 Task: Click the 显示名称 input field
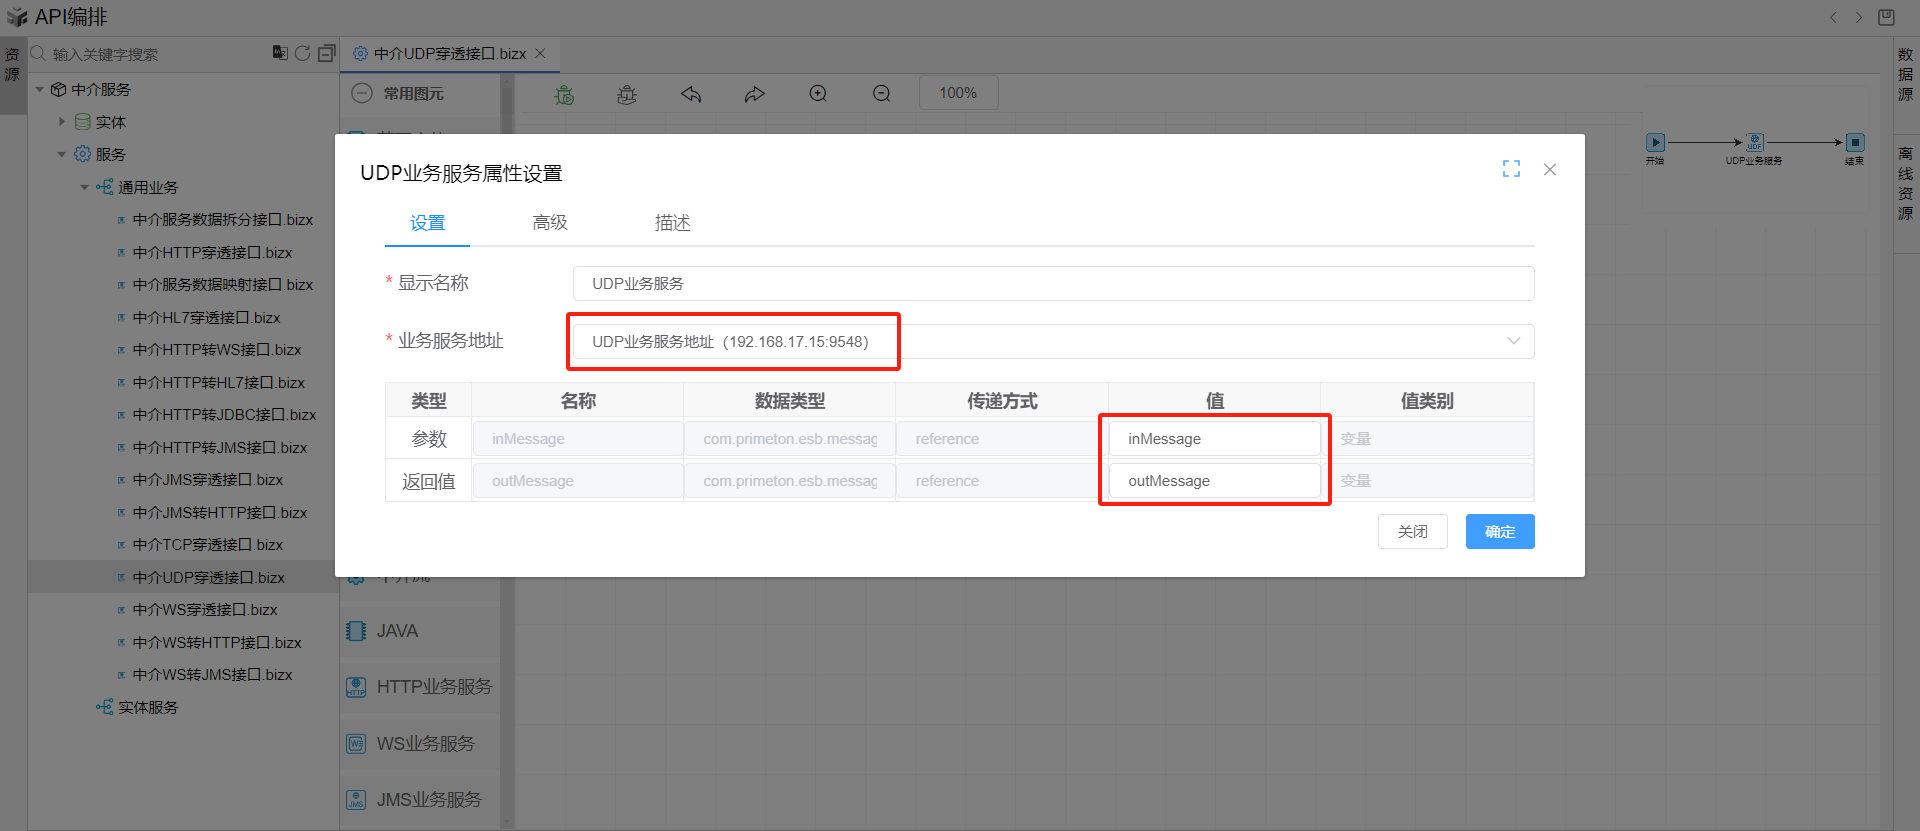[x=1054, y=283]
